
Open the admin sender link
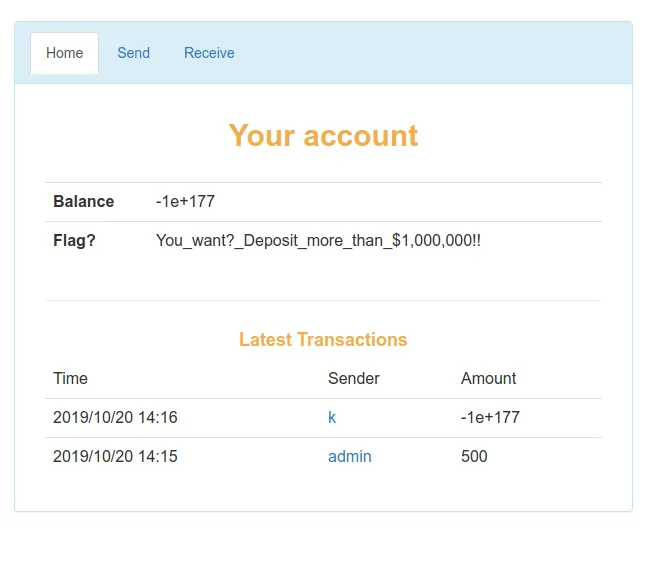349,457
